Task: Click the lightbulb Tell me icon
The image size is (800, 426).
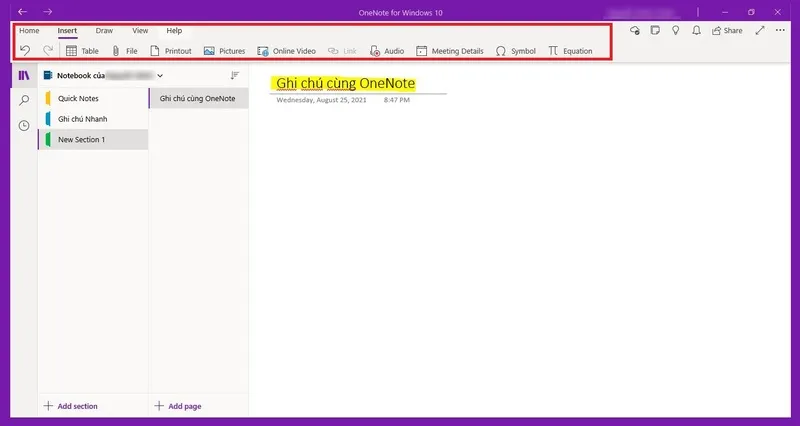Action: pyautogui.click(x=676, y=31)
